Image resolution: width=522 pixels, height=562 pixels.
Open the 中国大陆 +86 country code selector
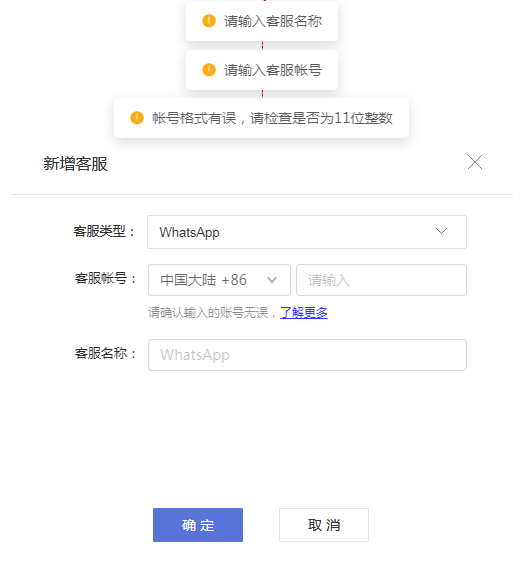[x=219, y=280]
